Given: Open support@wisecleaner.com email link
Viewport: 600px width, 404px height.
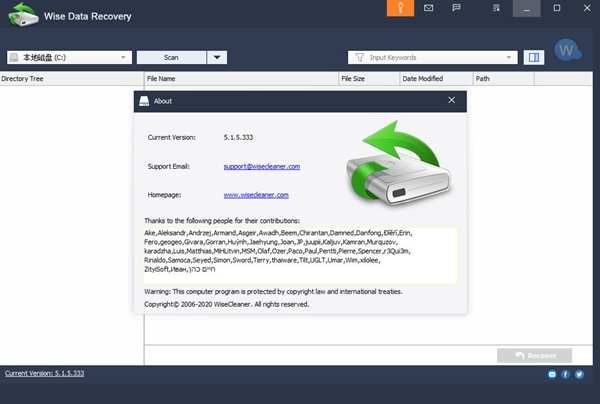Looking at the screenshot, I should (262, 166).
